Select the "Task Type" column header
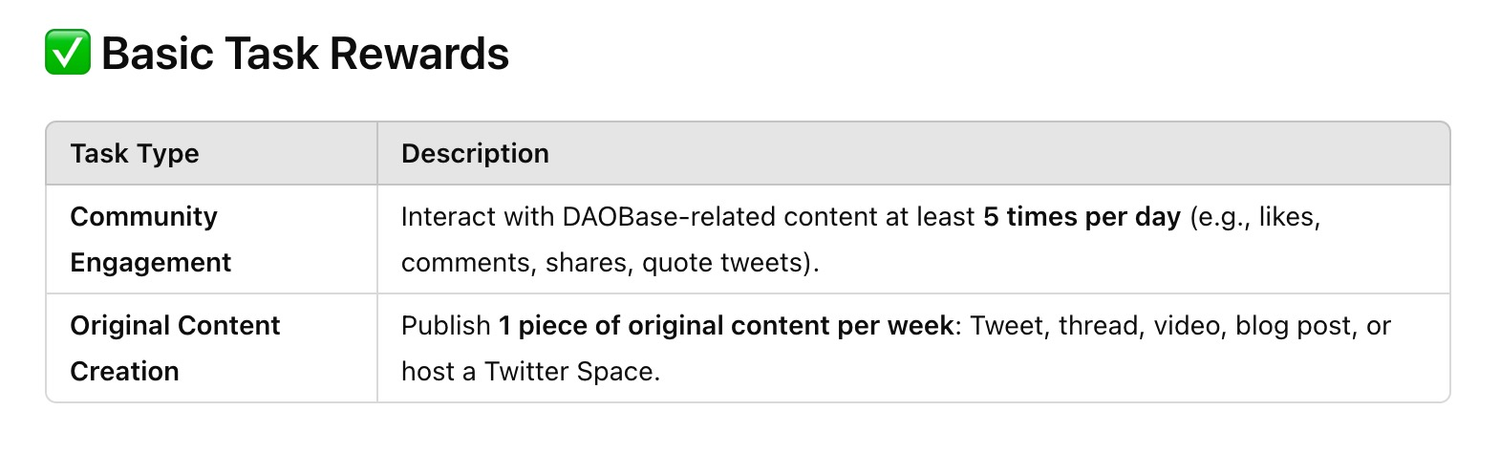 pyautogui.click(x=134, y=154)
